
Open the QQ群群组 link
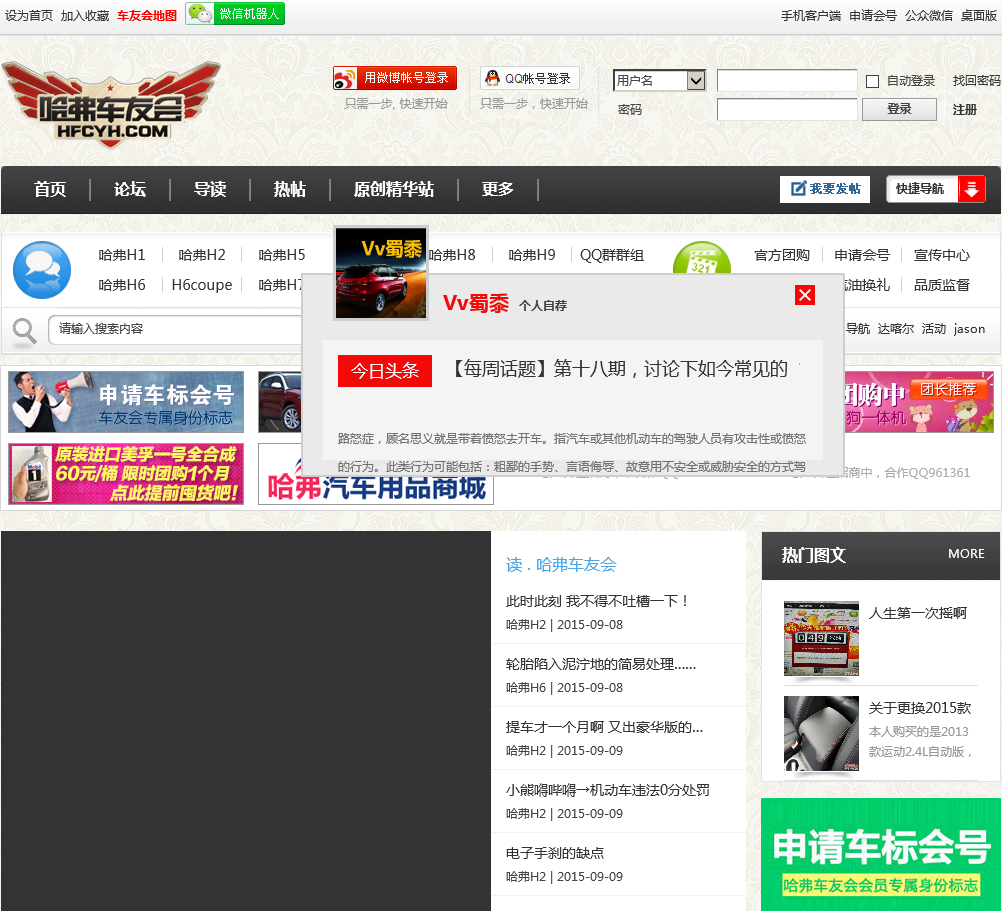click(x=612, y=255)
